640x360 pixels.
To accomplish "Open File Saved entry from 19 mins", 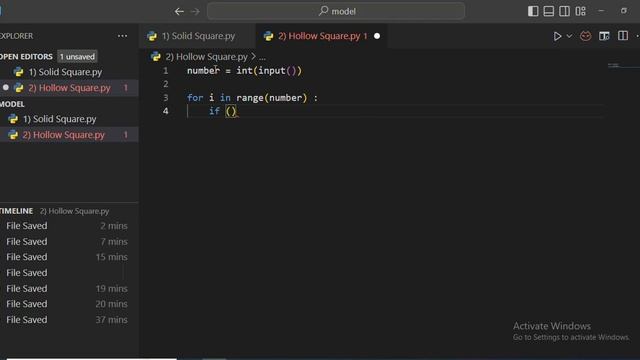I will [x=67, y=289].
